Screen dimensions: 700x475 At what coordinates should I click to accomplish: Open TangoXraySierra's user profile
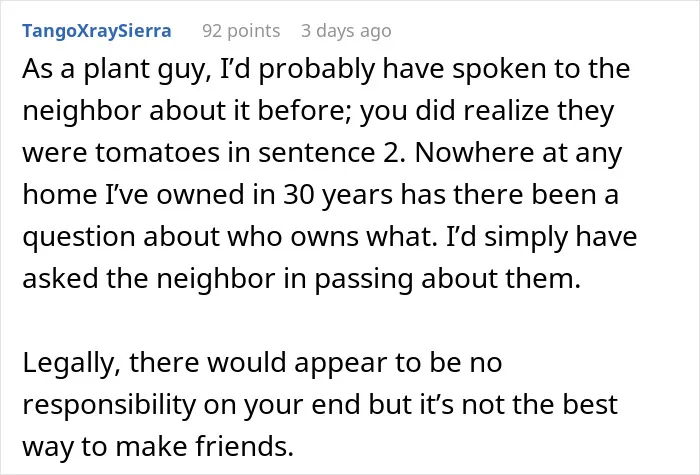tap(97, 31)
